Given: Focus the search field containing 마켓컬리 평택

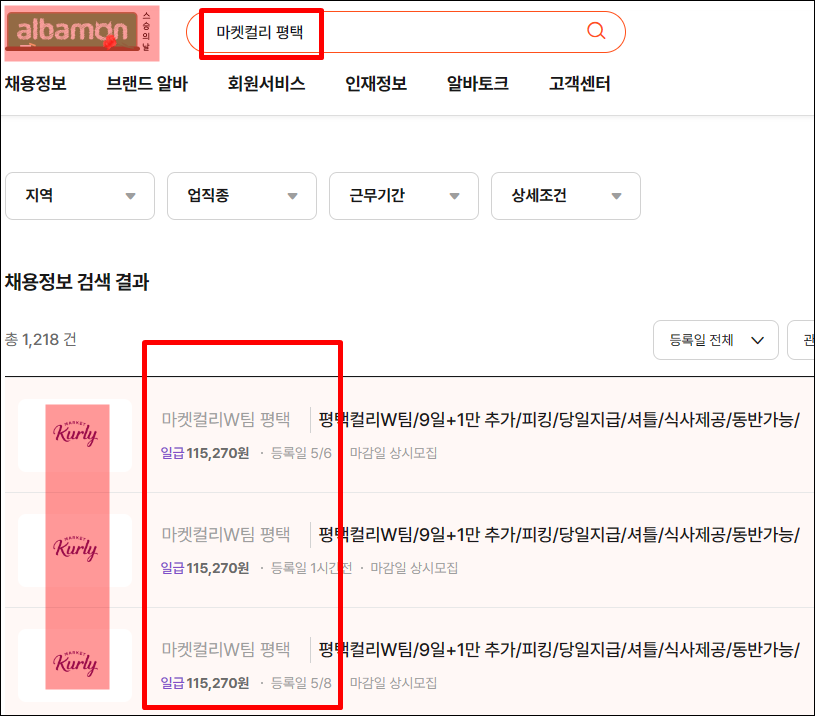Looking at the screenshot, I should click(405, 32).
